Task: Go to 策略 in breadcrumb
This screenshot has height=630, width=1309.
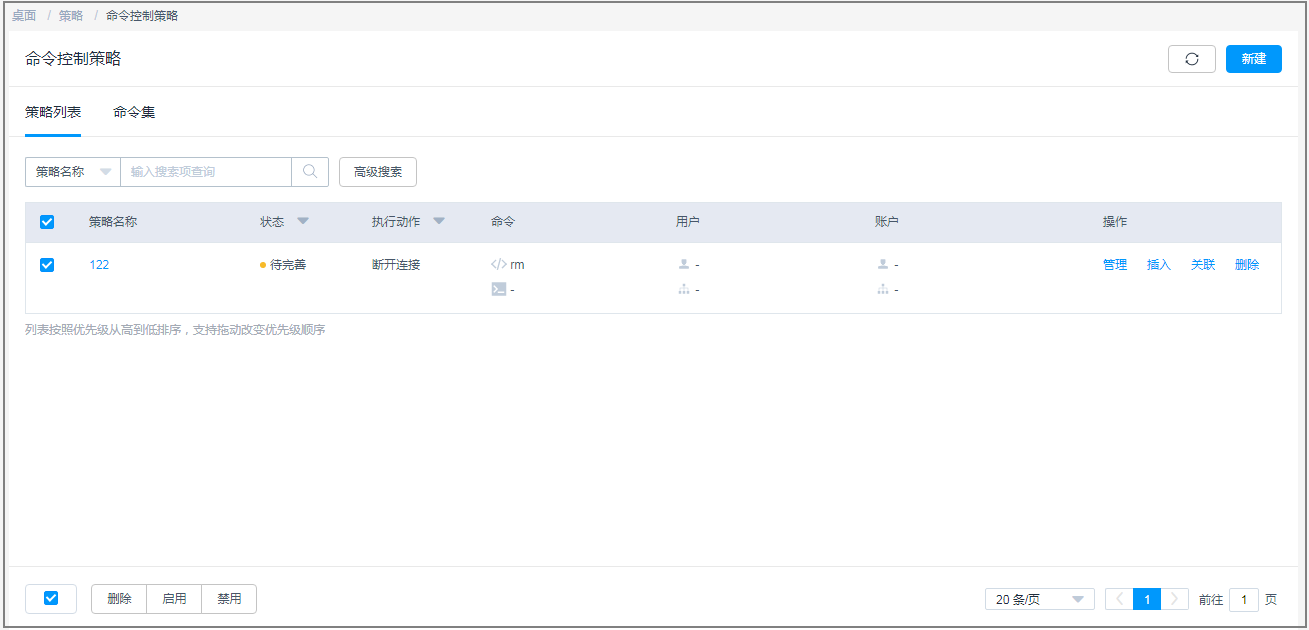Action: pos(71,16)
